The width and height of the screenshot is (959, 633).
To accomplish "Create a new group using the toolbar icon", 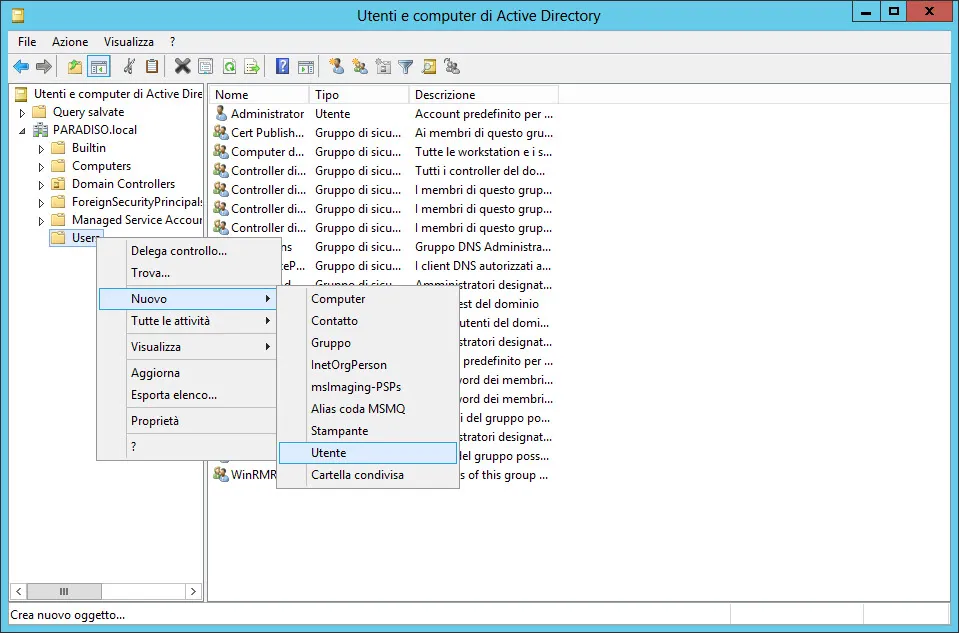I will coord(360,67).
